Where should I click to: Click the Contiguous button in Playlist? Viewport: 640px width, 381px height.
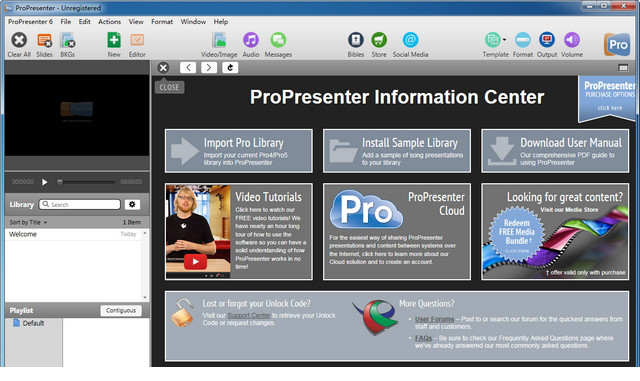pyautogui.click(x=121, y=310)
